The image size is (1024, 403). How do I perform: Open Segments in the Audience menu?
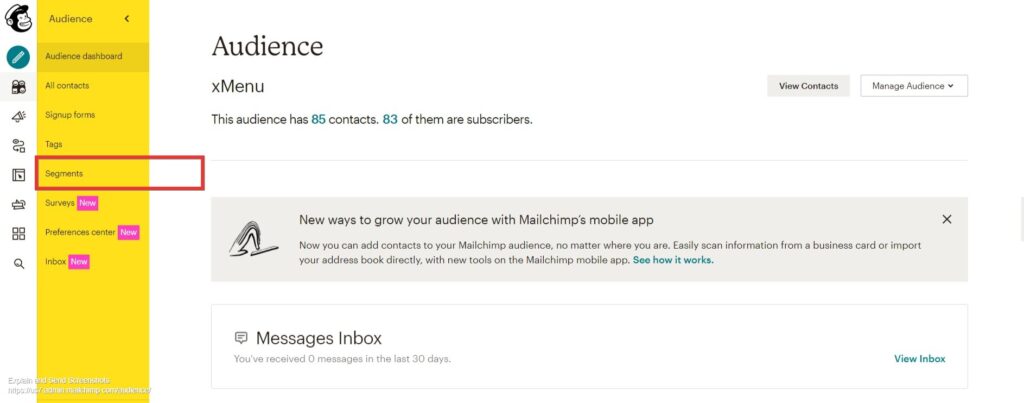point(64,174)
